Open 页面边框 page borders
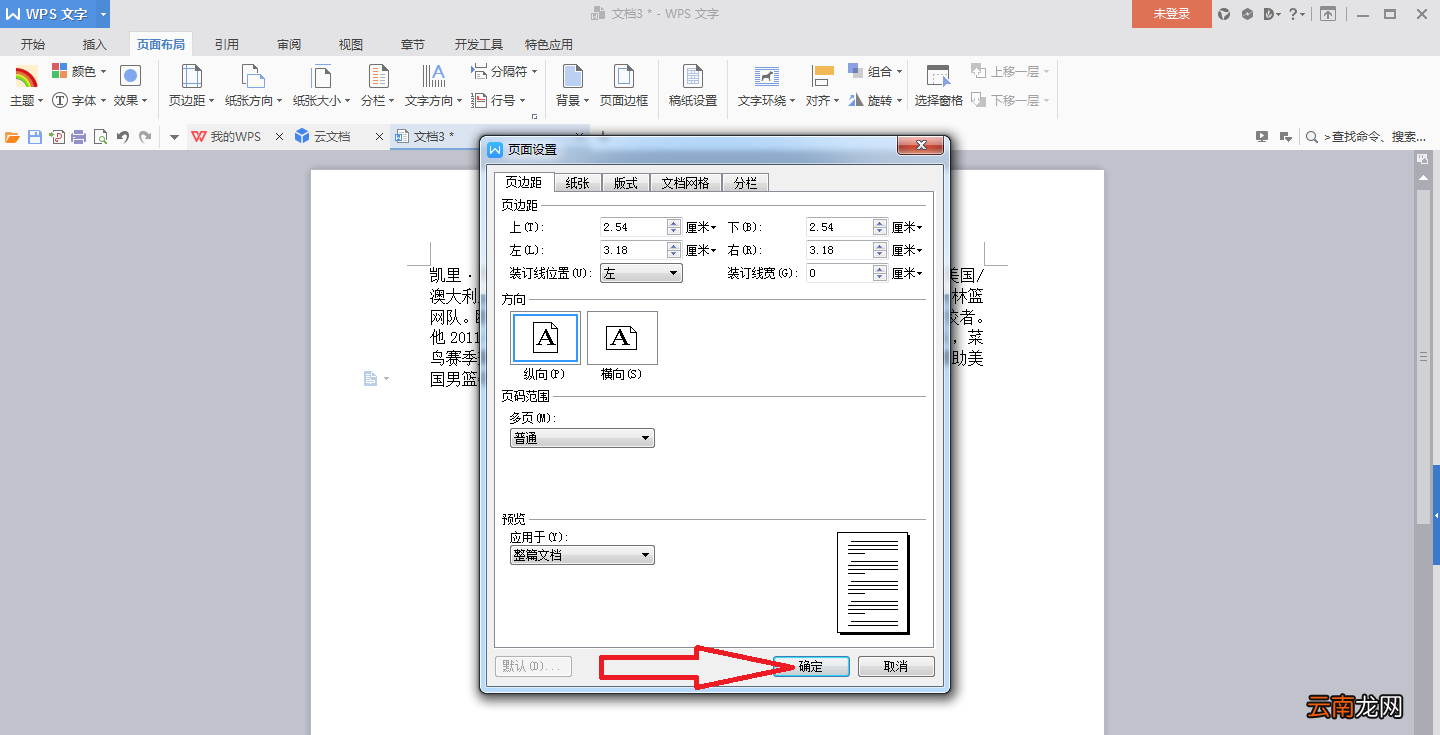 point(624,85)
